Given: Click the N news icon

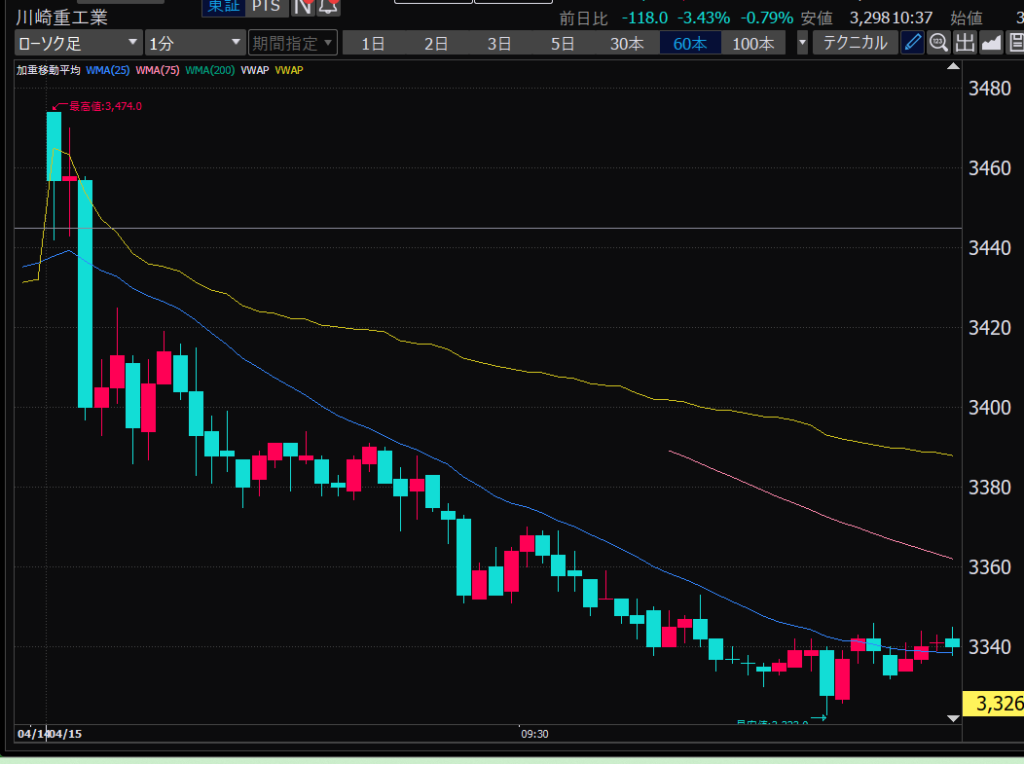Looking at the screenshot, I should 304,7.
